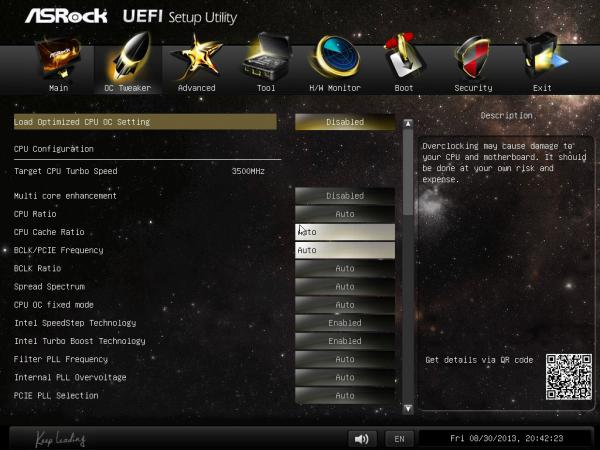Image resolution: width=600 pixels, height=450 pixels.
Task: Click the ASRock logo
Action: click(66, 16)
